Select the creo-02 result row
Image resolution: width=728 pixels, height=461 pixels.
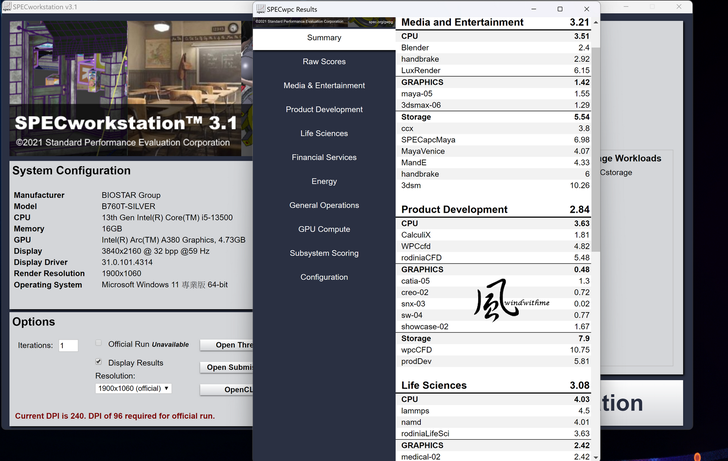coord(495,292)
